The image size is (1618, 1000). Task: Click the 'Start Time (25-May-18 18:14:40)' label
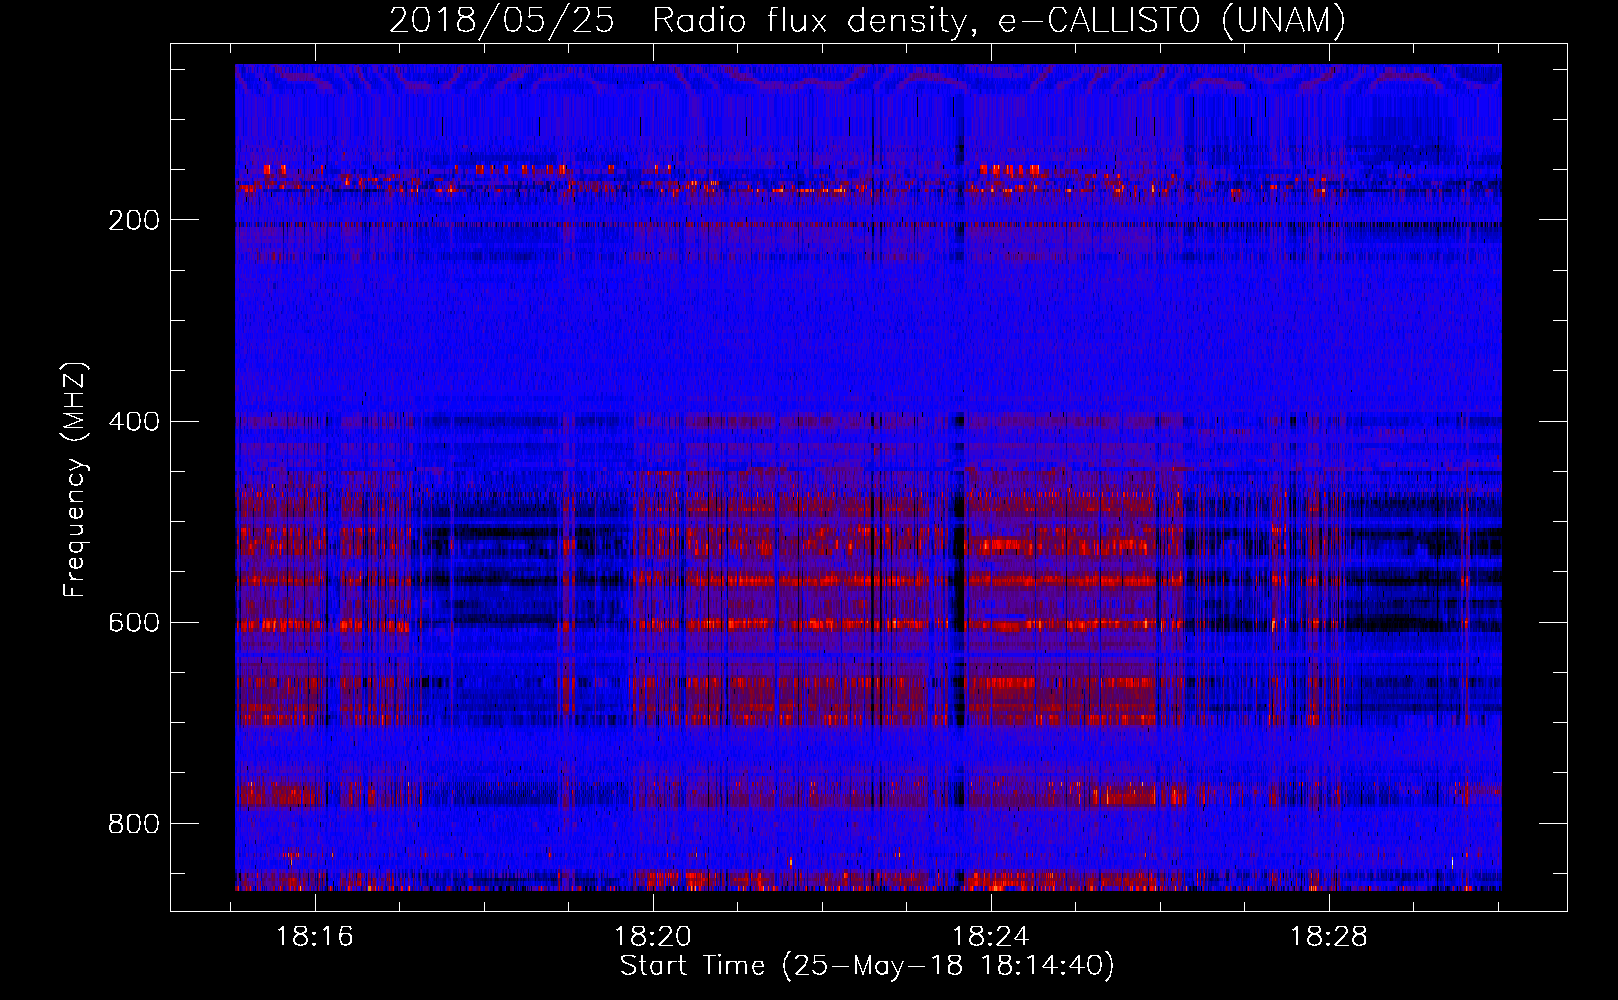[867, 966]
